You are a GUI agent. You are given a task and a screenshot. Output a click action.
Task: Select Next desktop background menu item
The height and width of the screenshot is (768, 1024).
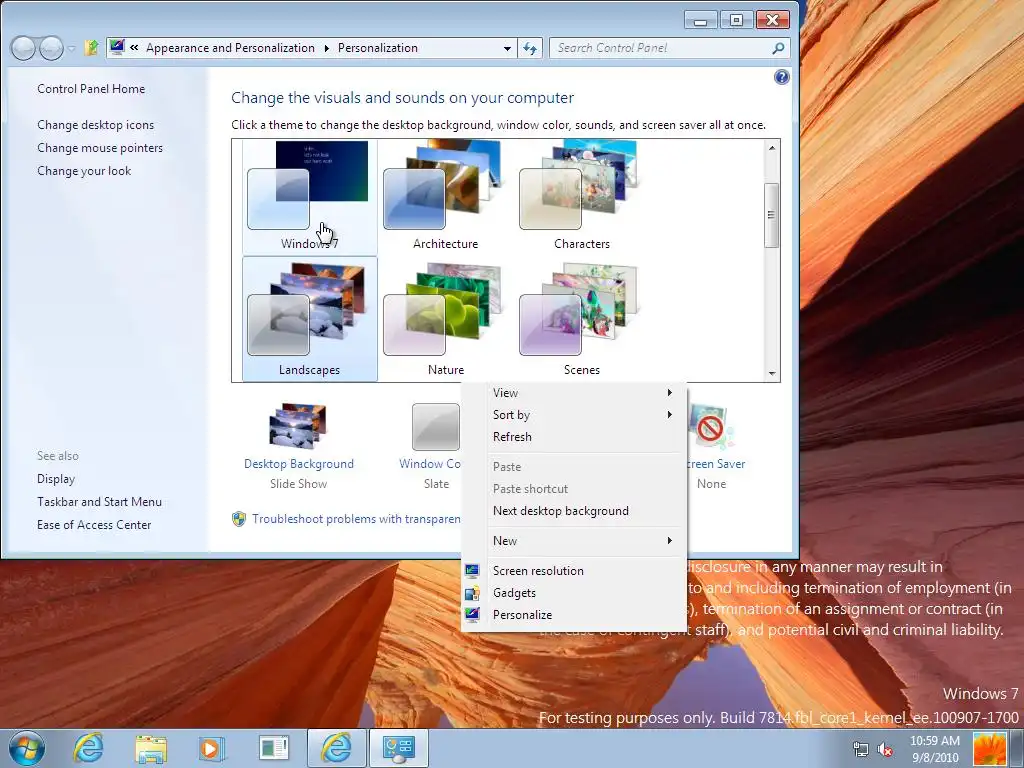tap(573, 511)
